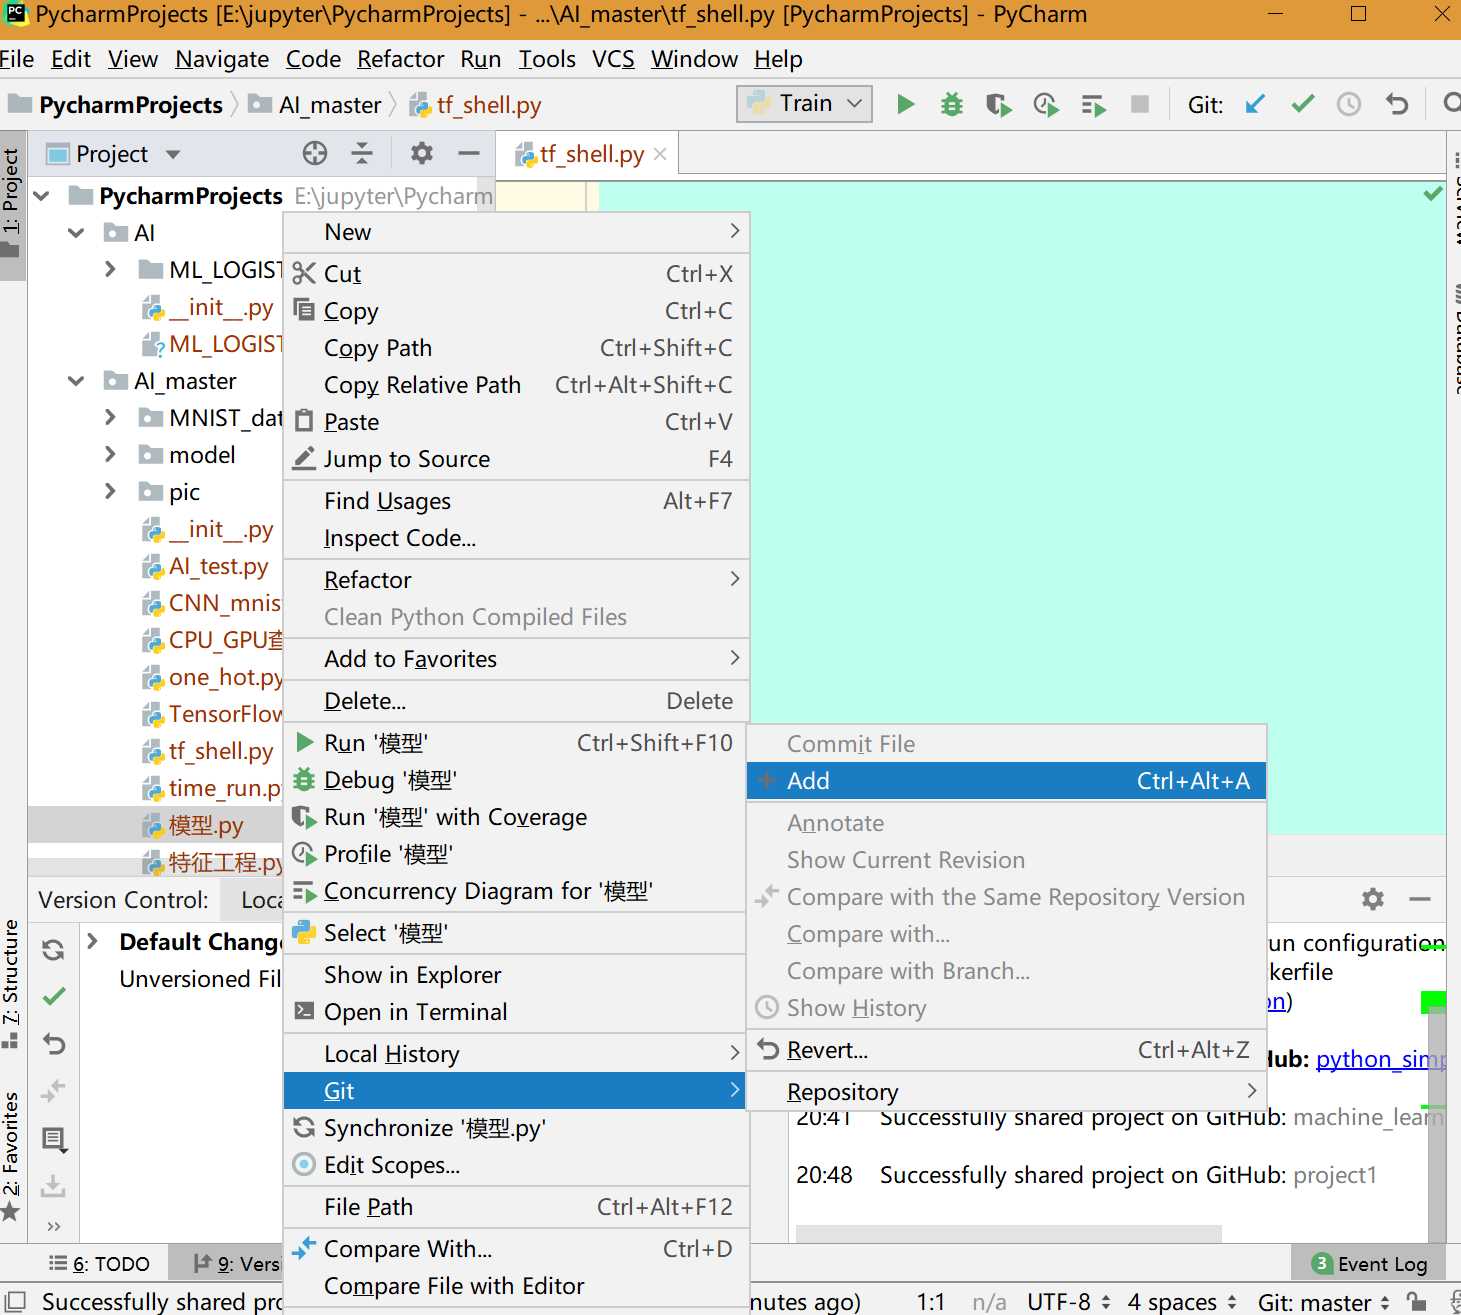Click UTF-8 encoding in status bar
1461x1315 pixels.
point(1069,1302)
